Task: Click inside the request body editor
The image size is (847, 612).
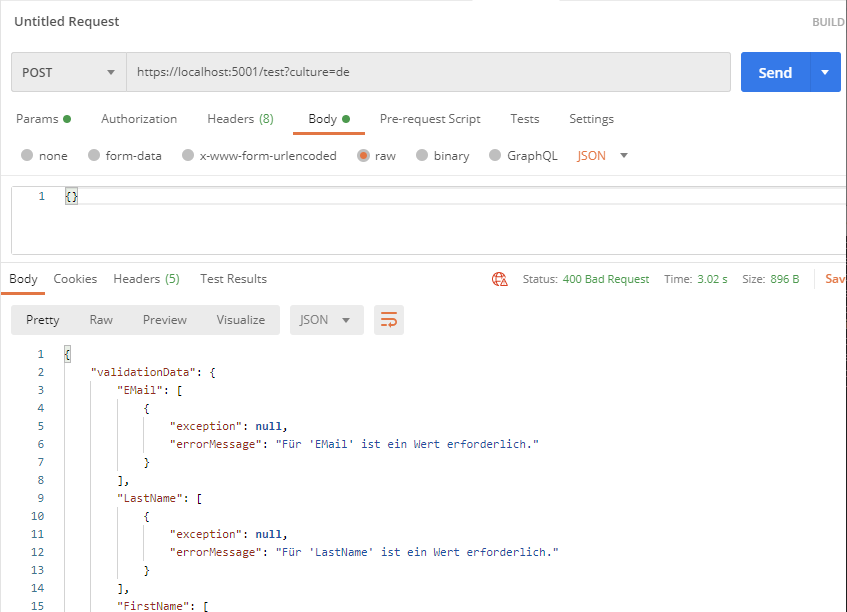Action: coord(428,220)
